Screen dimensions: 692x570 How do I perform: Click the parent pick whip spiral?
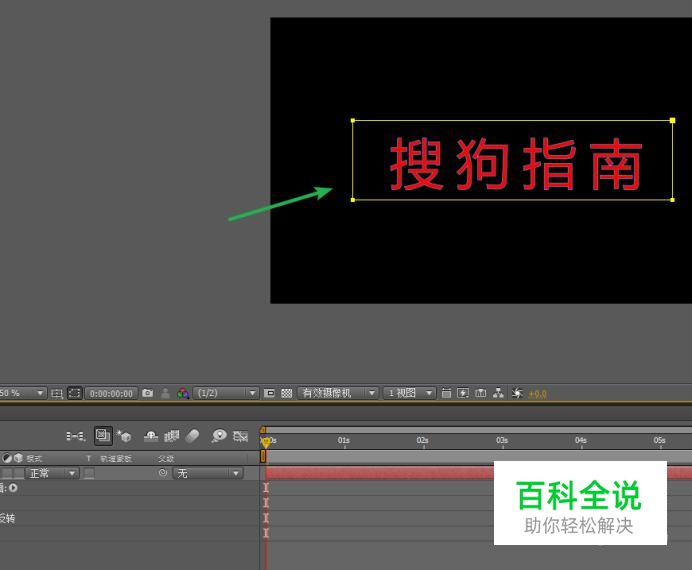point(163,473)
